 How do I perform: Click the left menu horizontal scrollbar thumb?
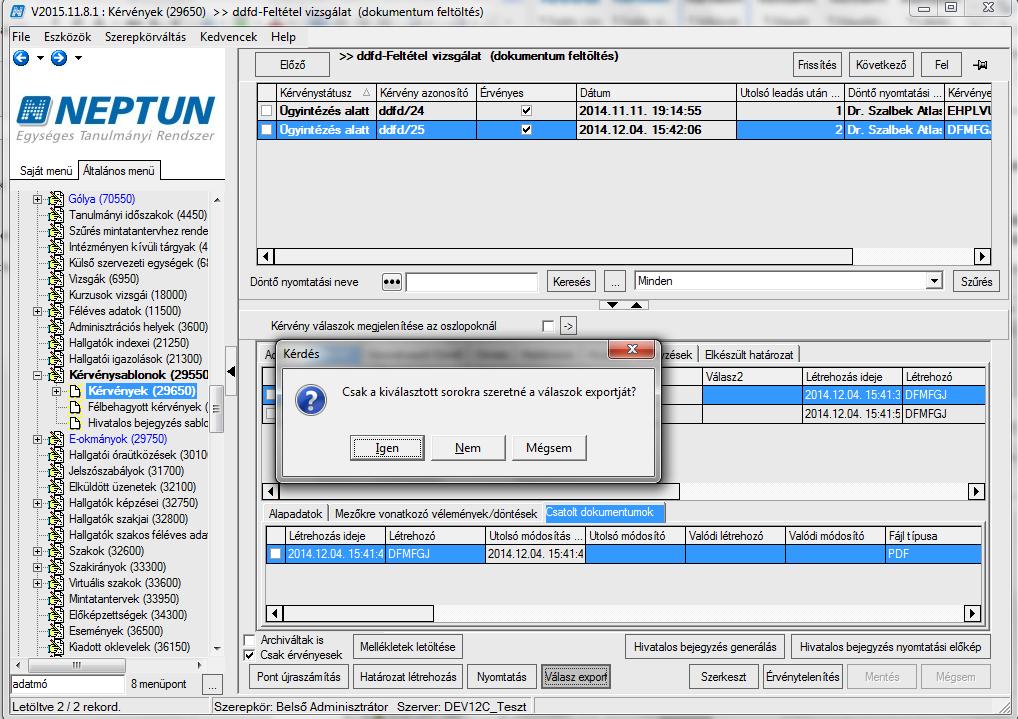77,665
